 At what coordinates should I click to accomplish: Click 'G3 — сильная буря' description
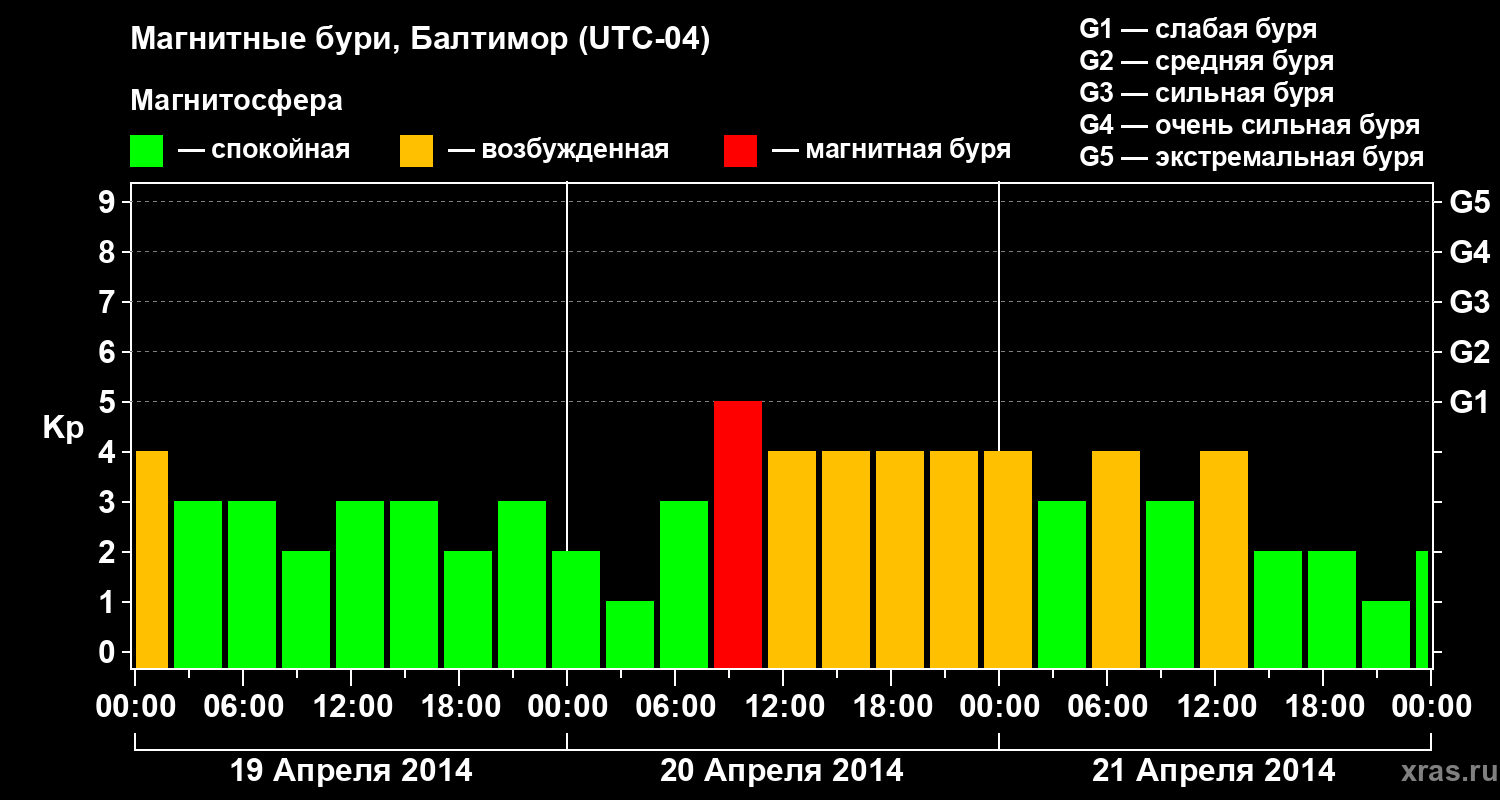(x=1206, y=93)
